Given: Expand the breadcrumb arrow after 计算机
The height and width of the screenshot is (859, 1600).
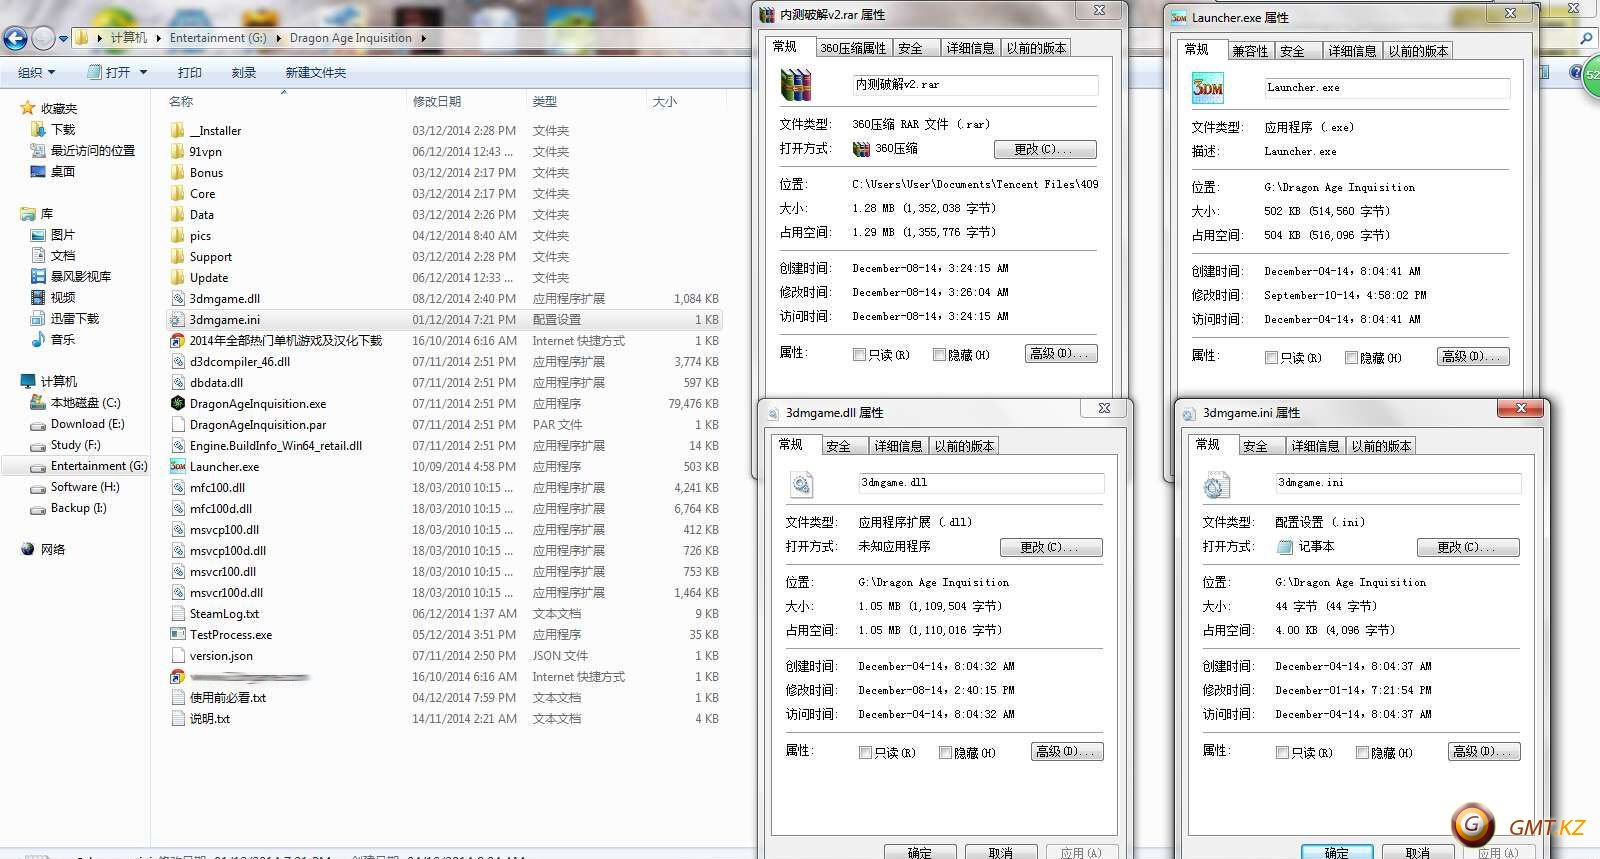Looking at the screenshot, I should tap(158, 39).
